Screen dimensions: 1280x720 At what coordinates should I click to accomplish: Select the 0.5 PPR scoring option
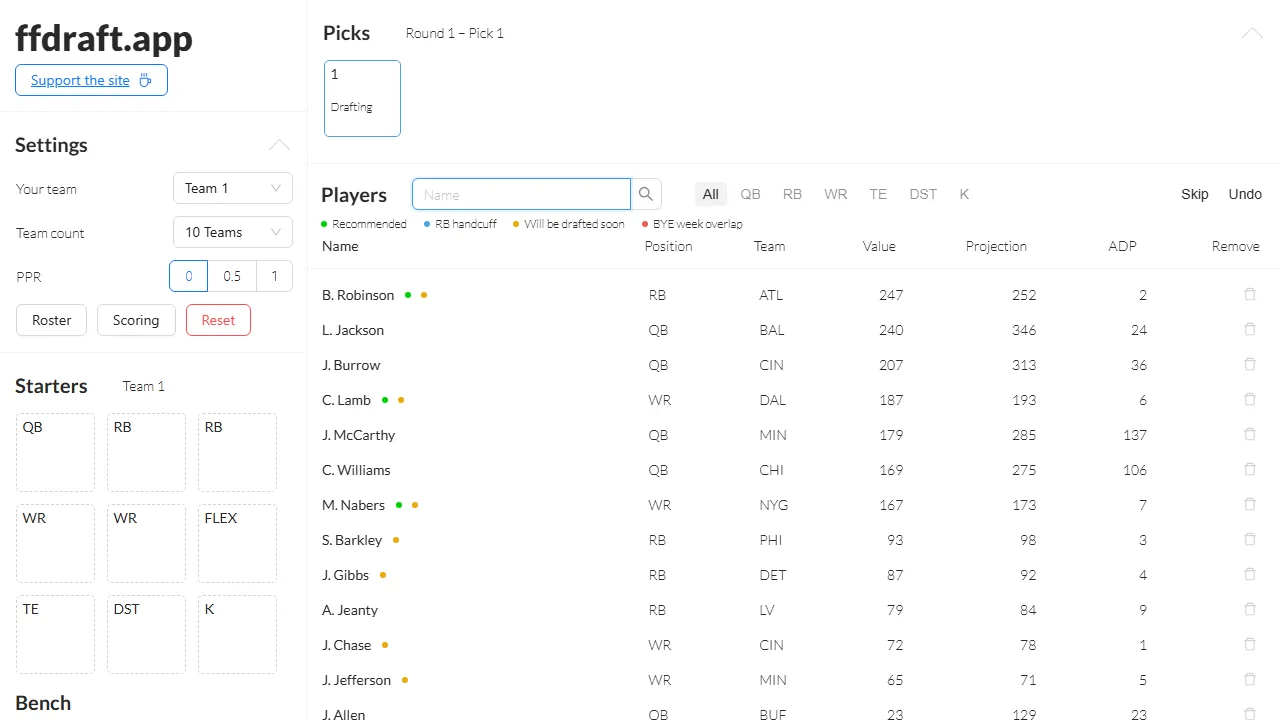tap(232, 276)
